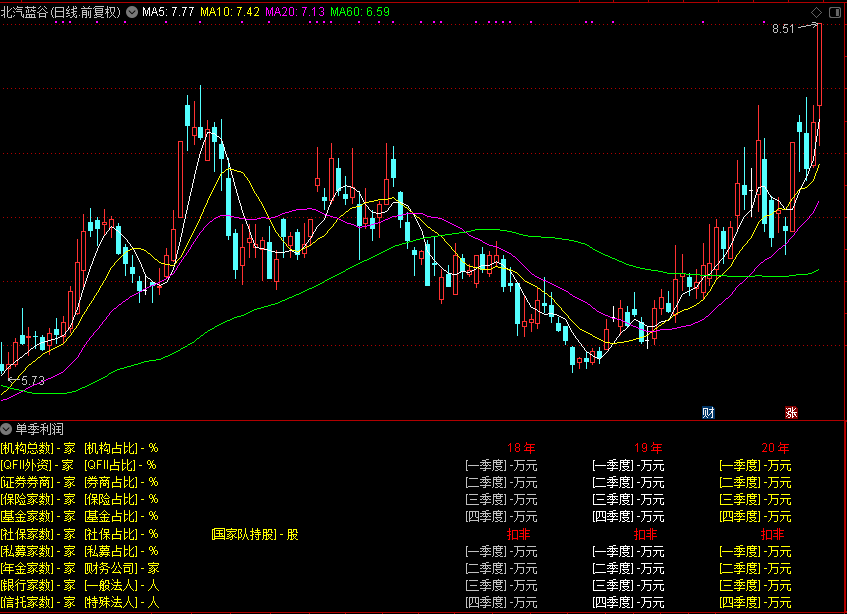Click the 18年 column header
847x614 pixels.
521,447
